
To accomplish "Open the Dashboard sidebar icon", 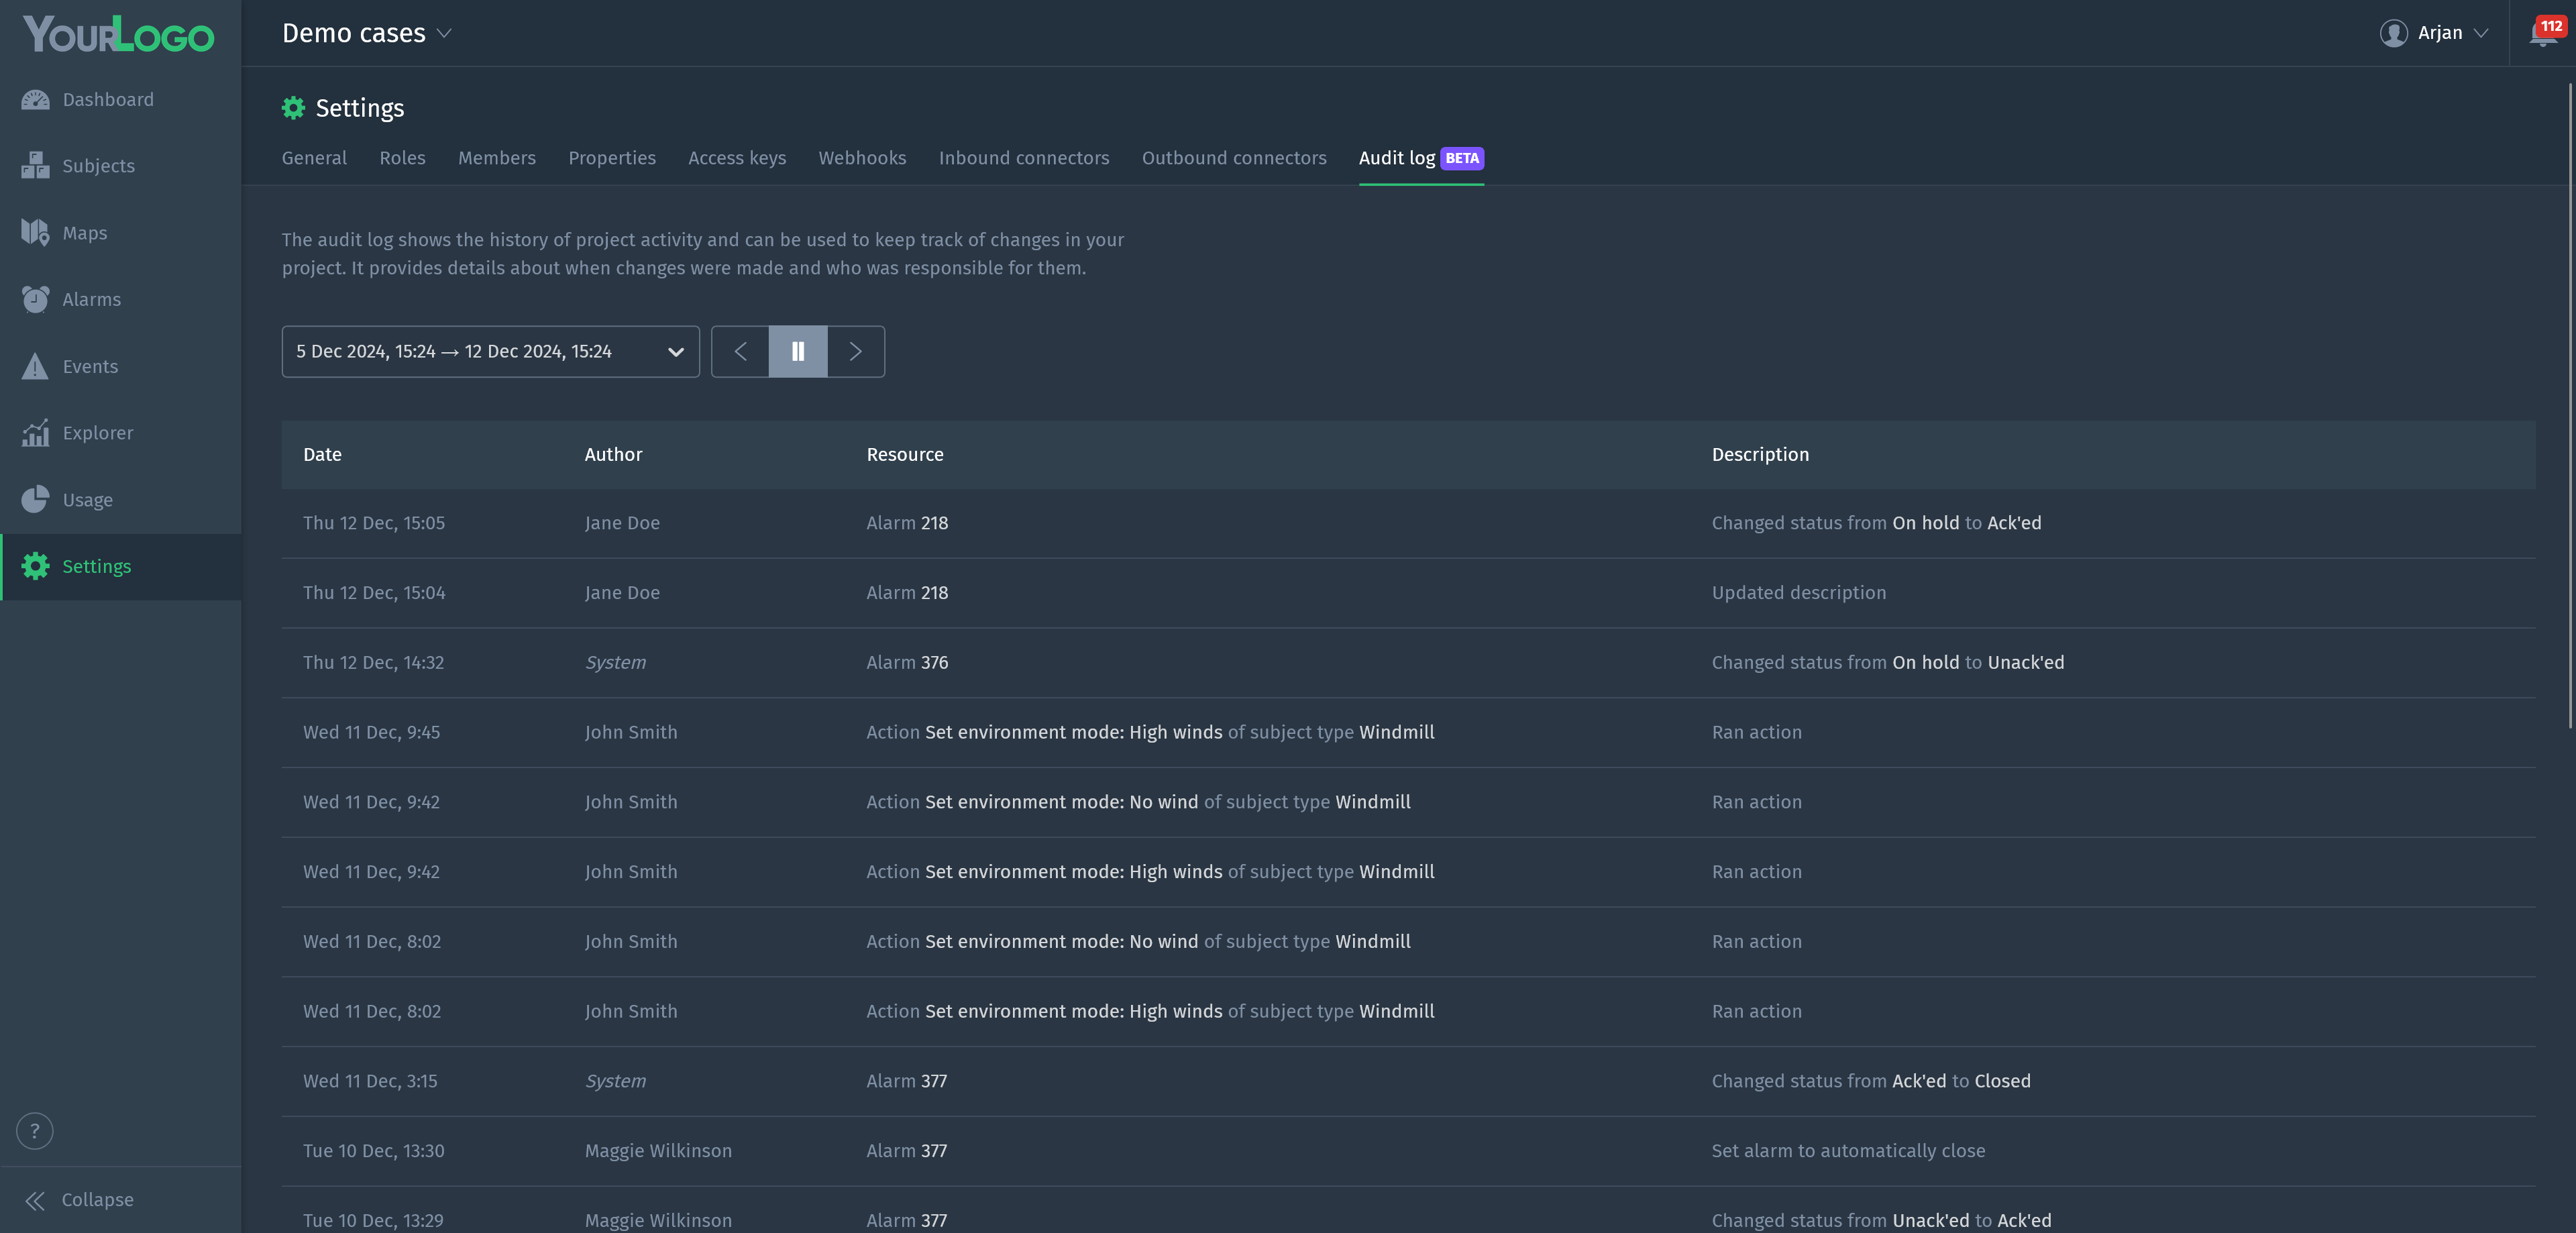I will [x=35, y=100].
